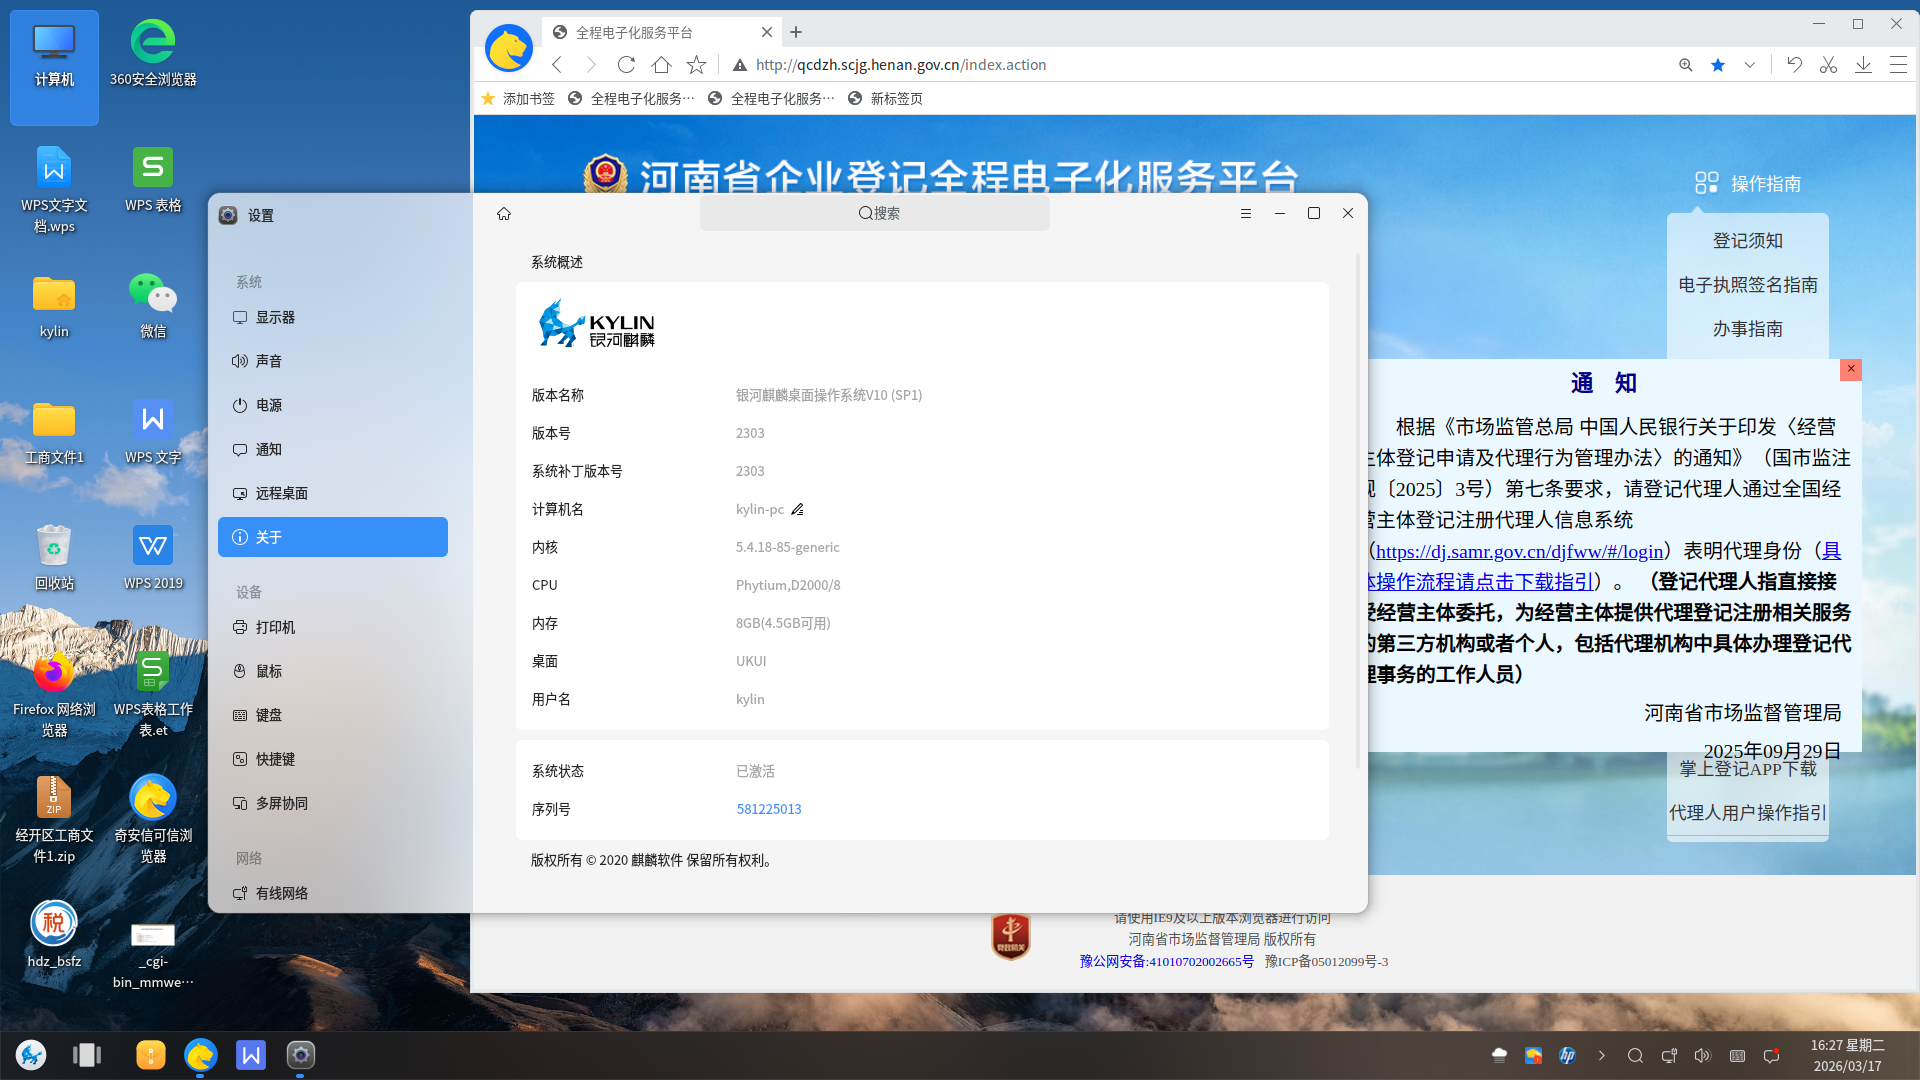Open new tab with plus button

pyautogui.click(x=796, y=32)
